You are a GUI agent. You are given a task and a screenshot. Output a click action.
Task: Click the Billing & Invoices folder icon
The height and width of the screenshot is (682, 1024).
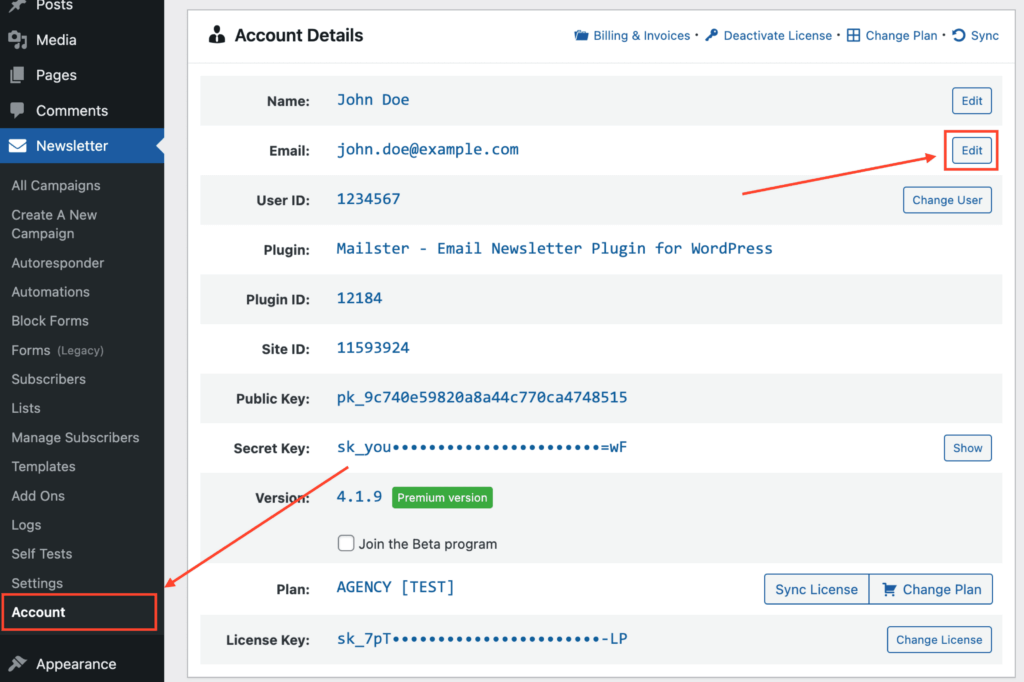pyautogui.click(x=581, y=36)
